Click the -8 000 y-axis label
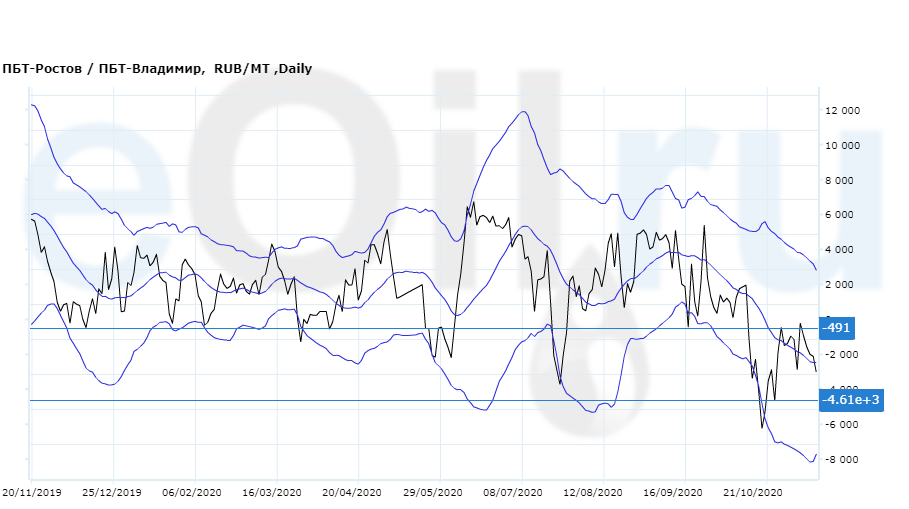Viewport: 909px width, 509px height. tap(843, 460)
